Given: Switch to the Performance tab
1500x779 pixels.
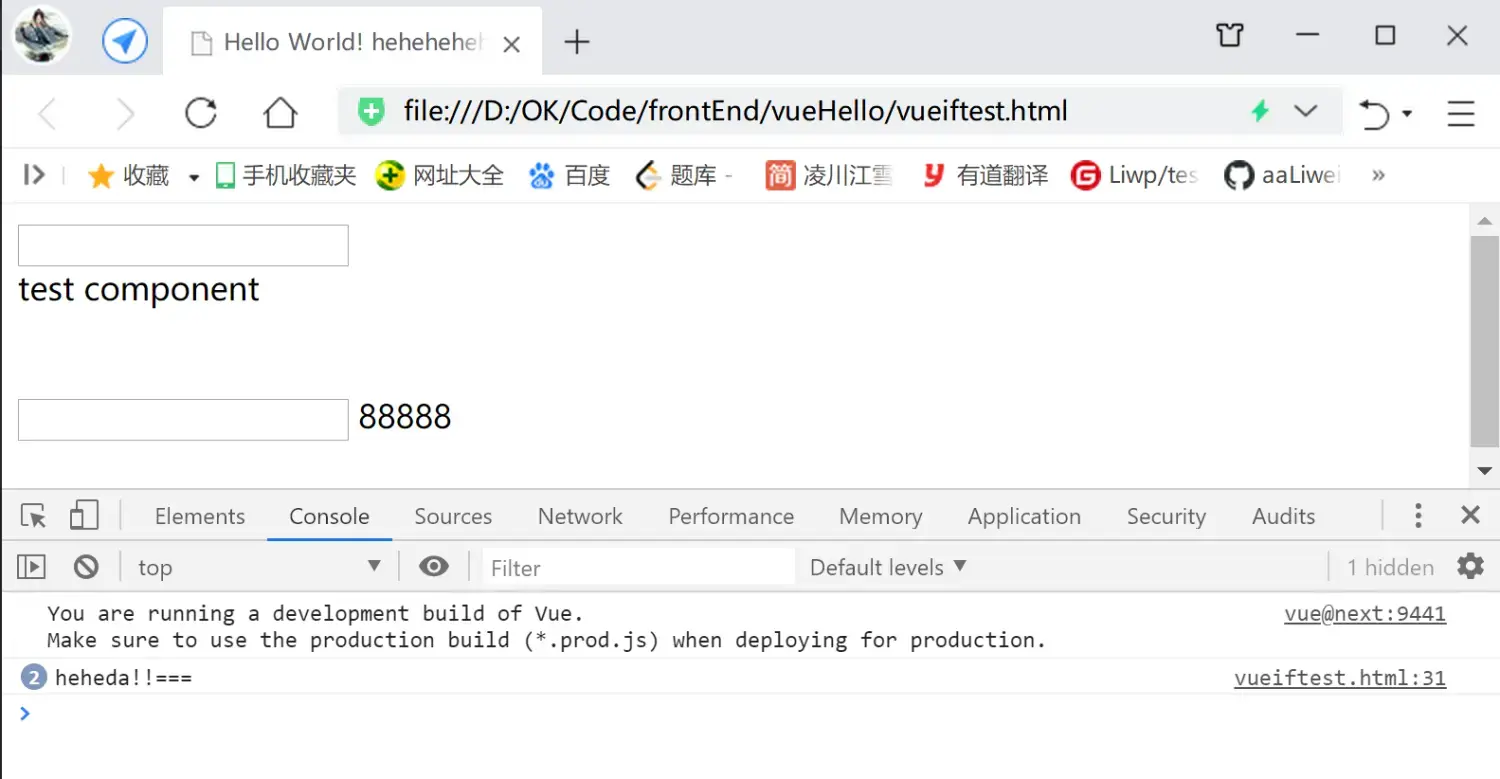Looking at the screenshot, I should tap(731, 516).
